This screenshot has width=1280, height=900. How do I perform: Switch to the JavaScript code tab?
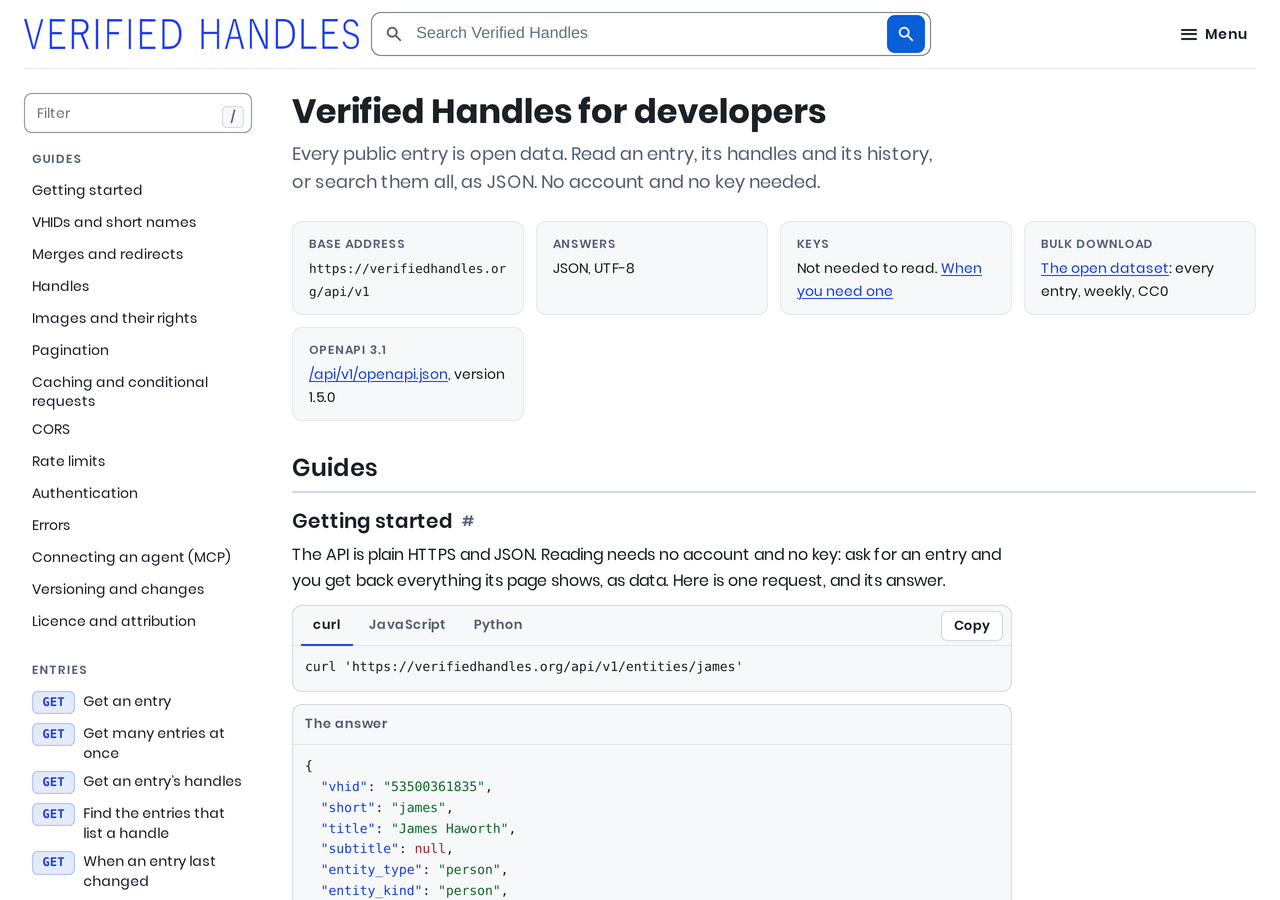click(407, 625)
